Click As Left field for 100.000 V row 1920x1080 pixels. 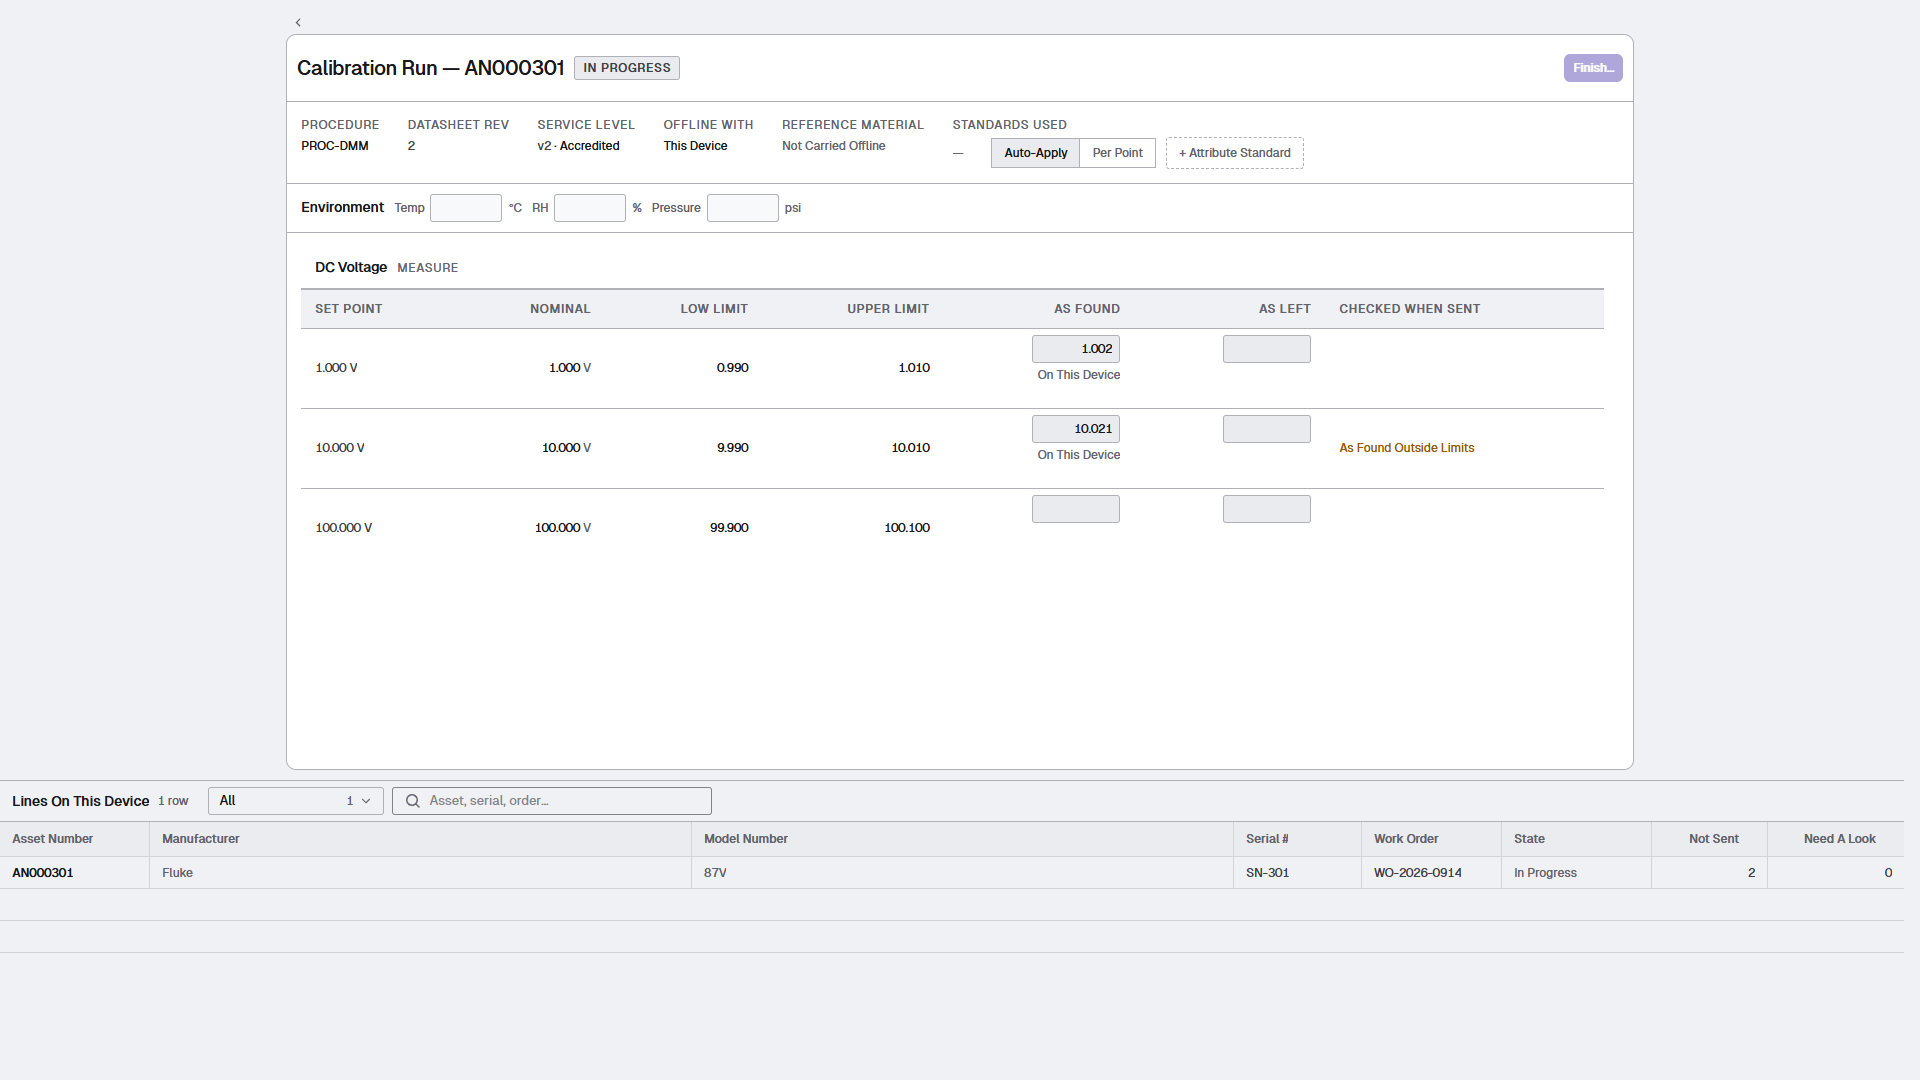click(x=1267, y=509)
